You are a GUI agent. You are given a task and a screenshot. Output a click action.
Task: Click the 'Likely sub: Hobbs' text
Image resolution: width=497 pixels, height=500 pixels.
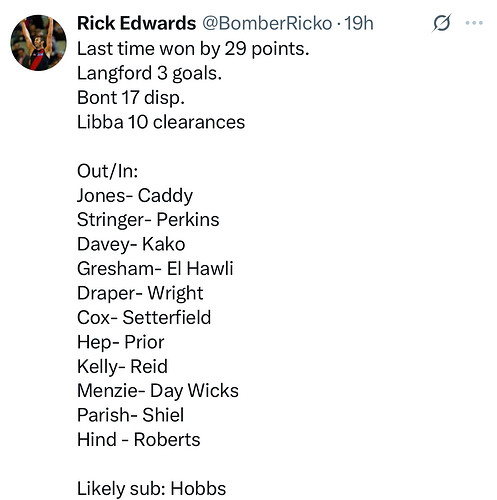(x=151, y=489)
